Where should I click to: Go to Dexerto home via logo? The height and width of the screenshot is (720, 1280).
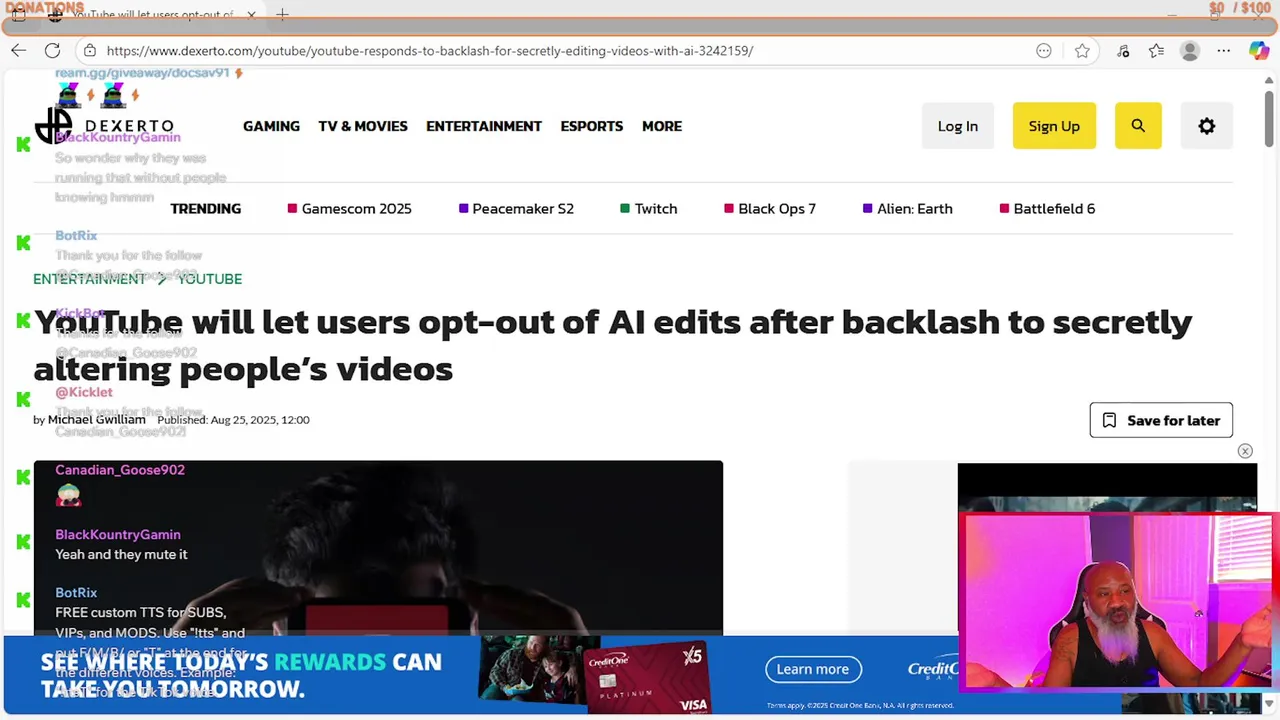pos(104,126)
